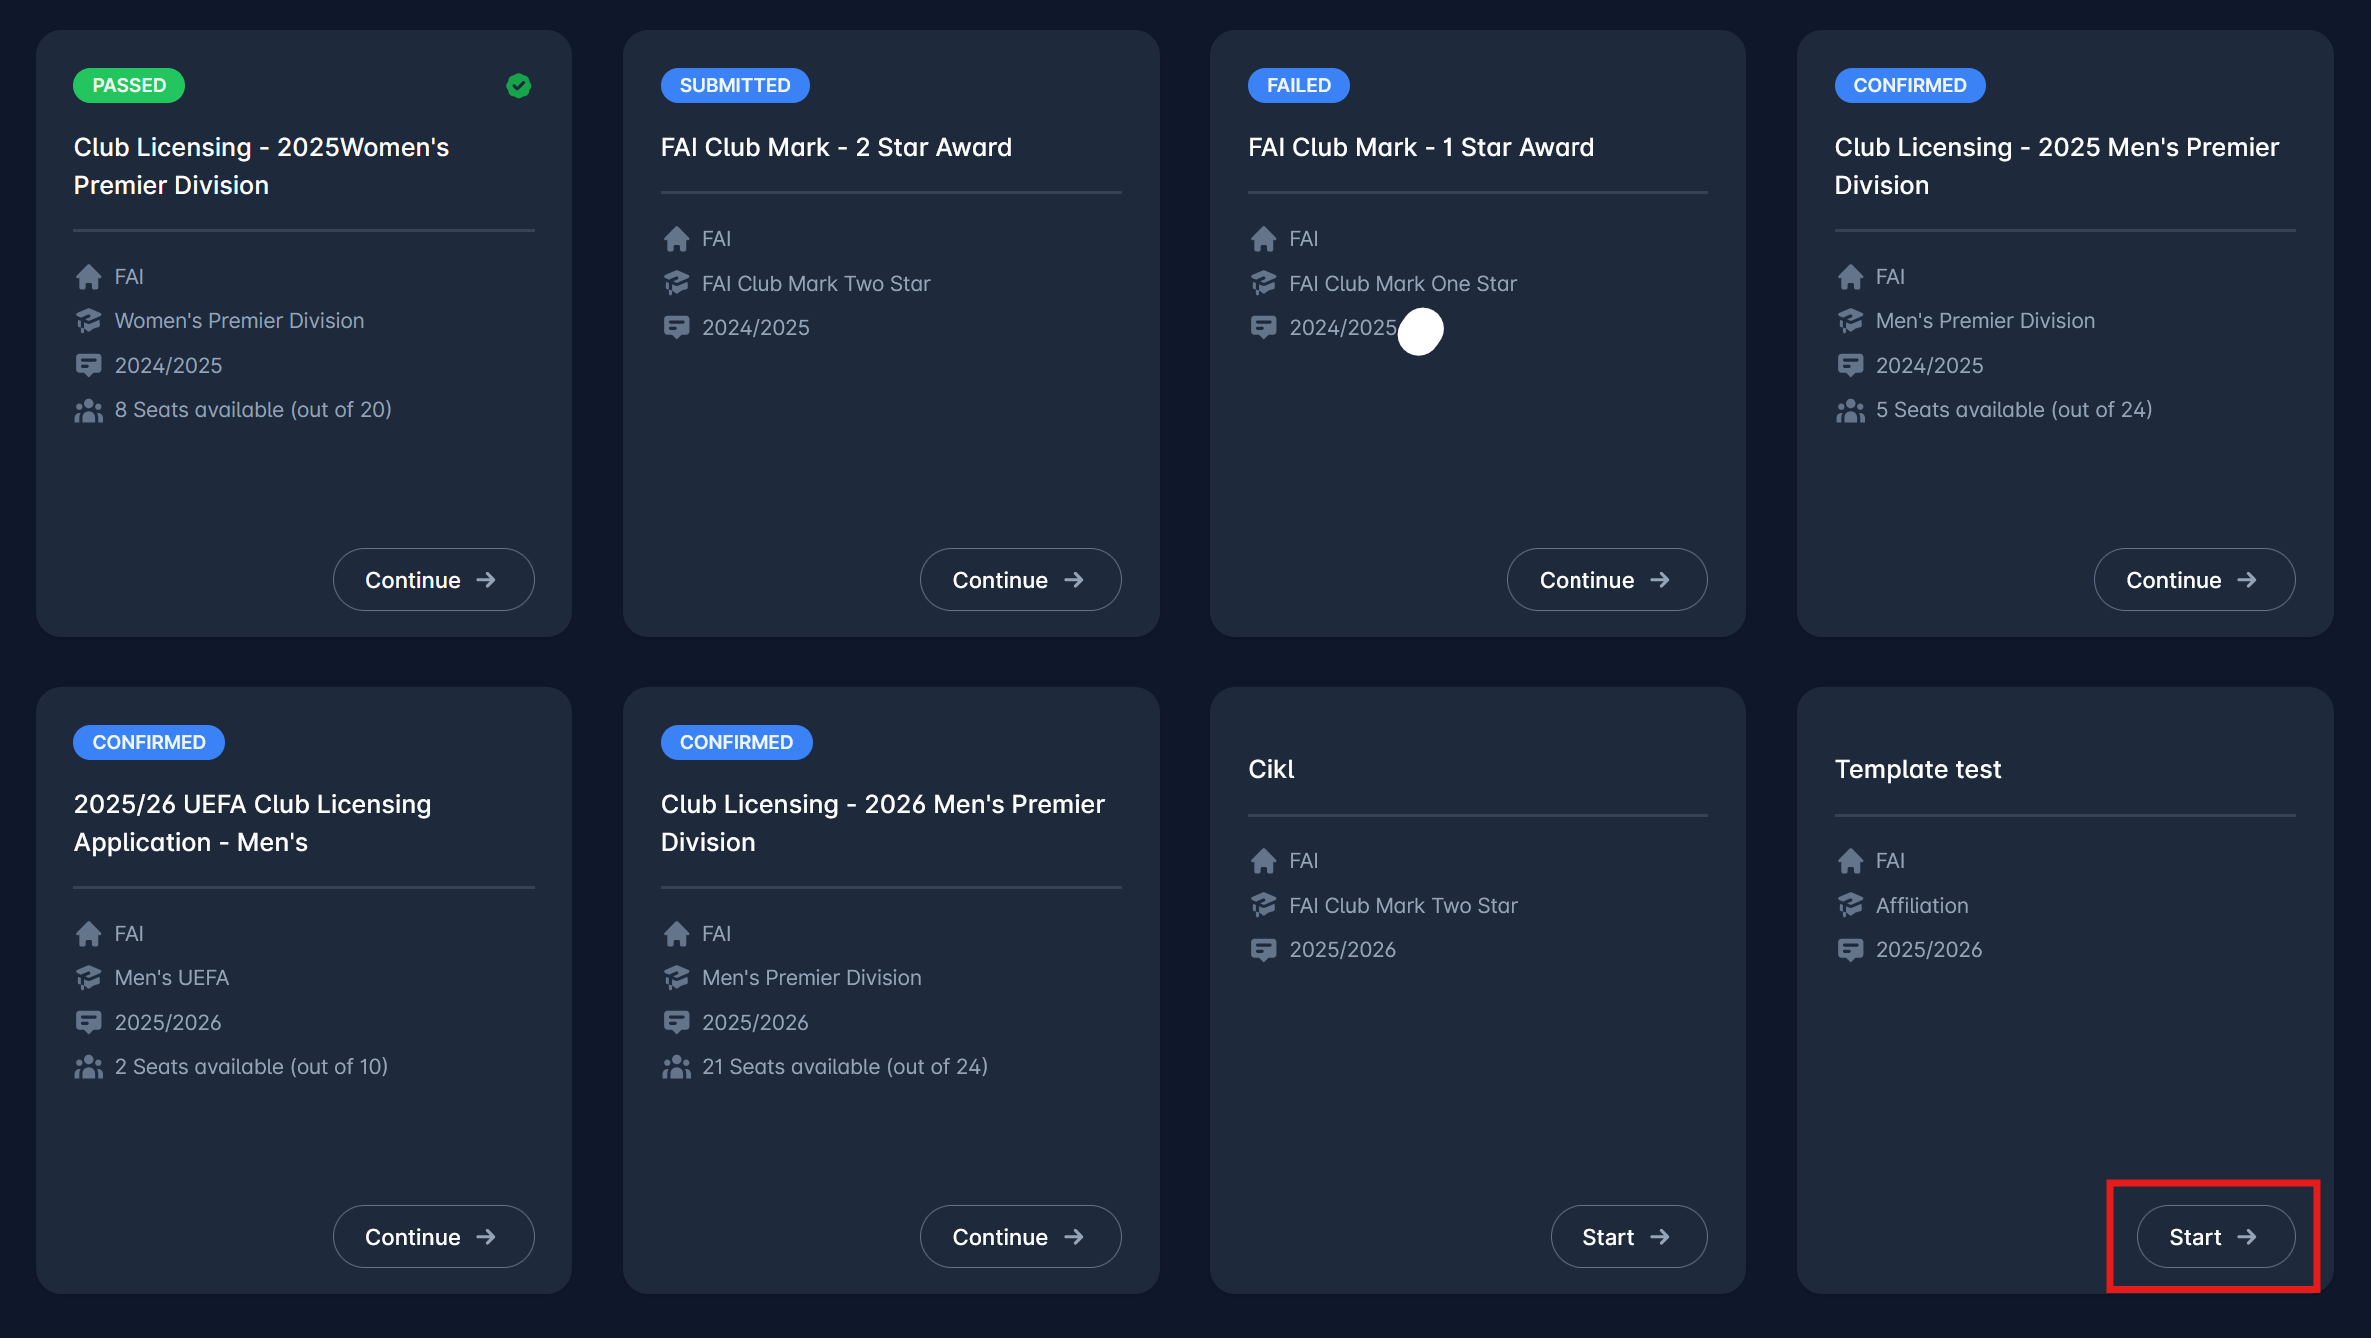Image resolution: width=2371 pixels, height=1338 pixels.
Task: Click graduation cap icon beside Affiliation
Action: [x=1850, y=905]
